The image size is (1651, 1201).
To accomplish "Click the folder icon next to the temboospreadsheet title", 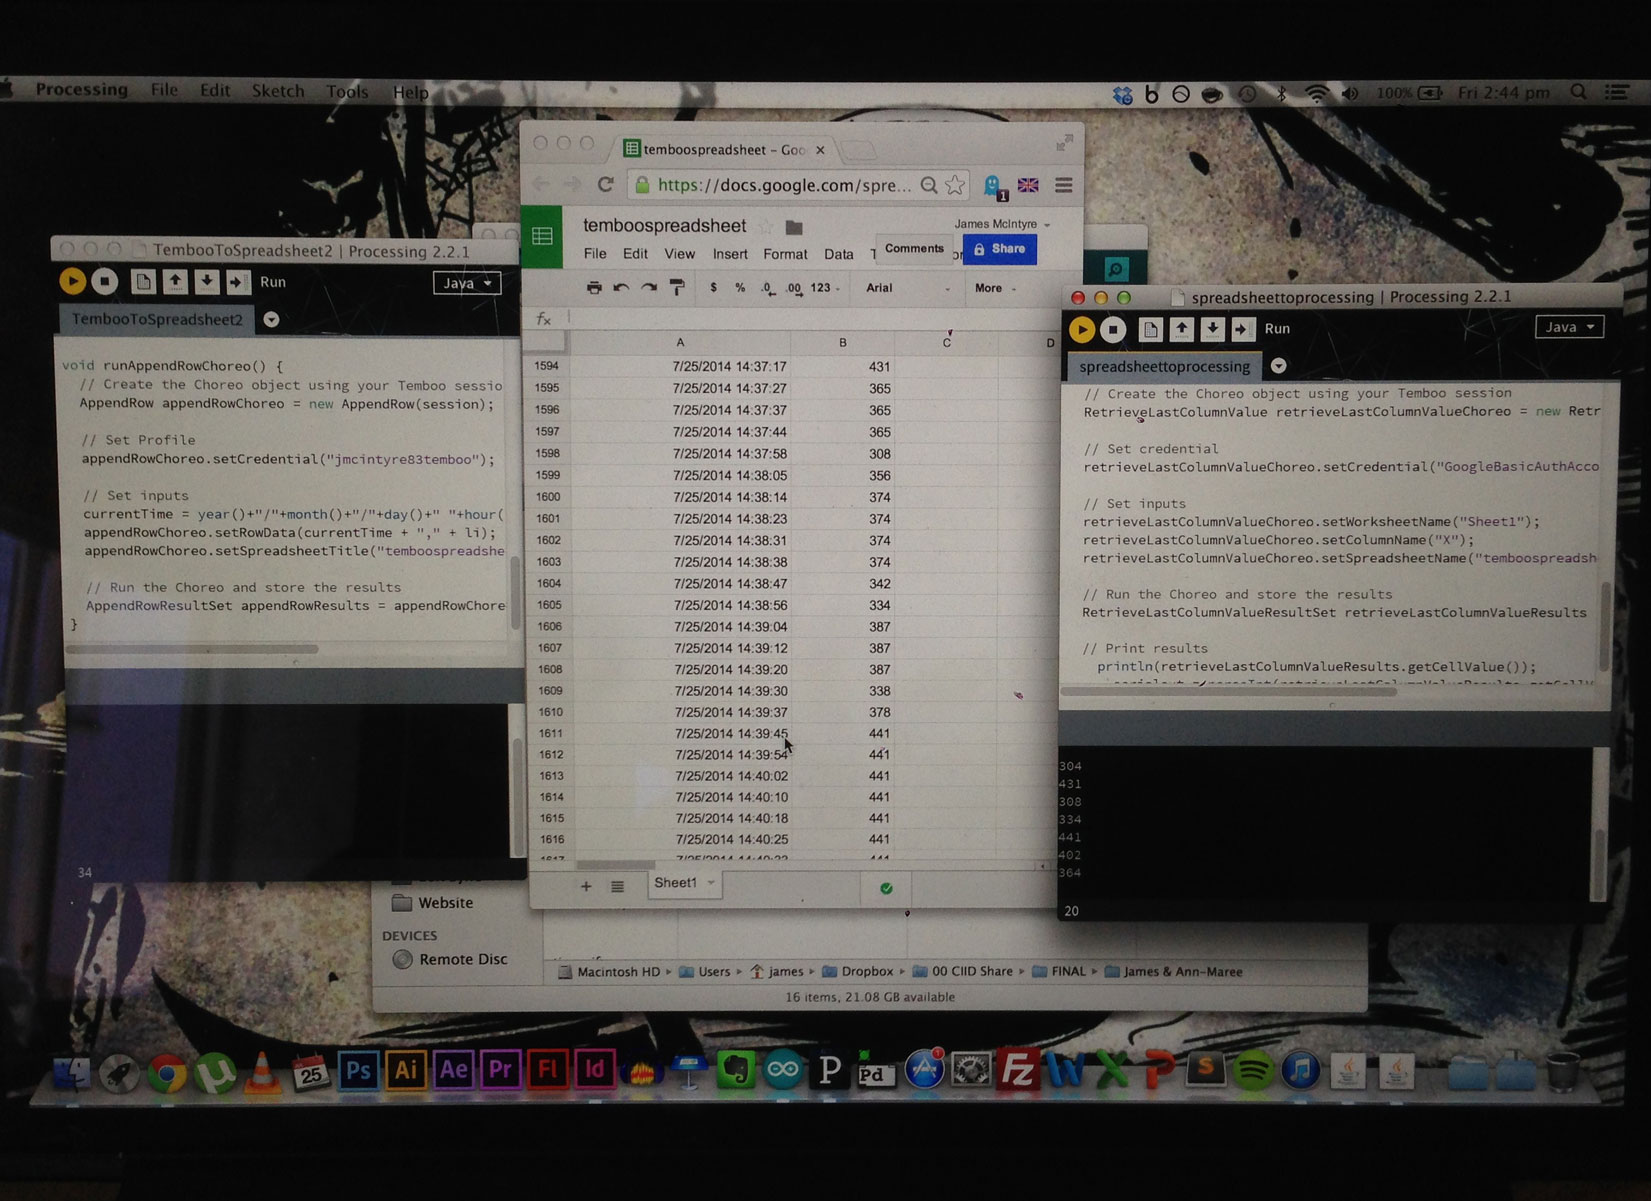I will (794, 227).
